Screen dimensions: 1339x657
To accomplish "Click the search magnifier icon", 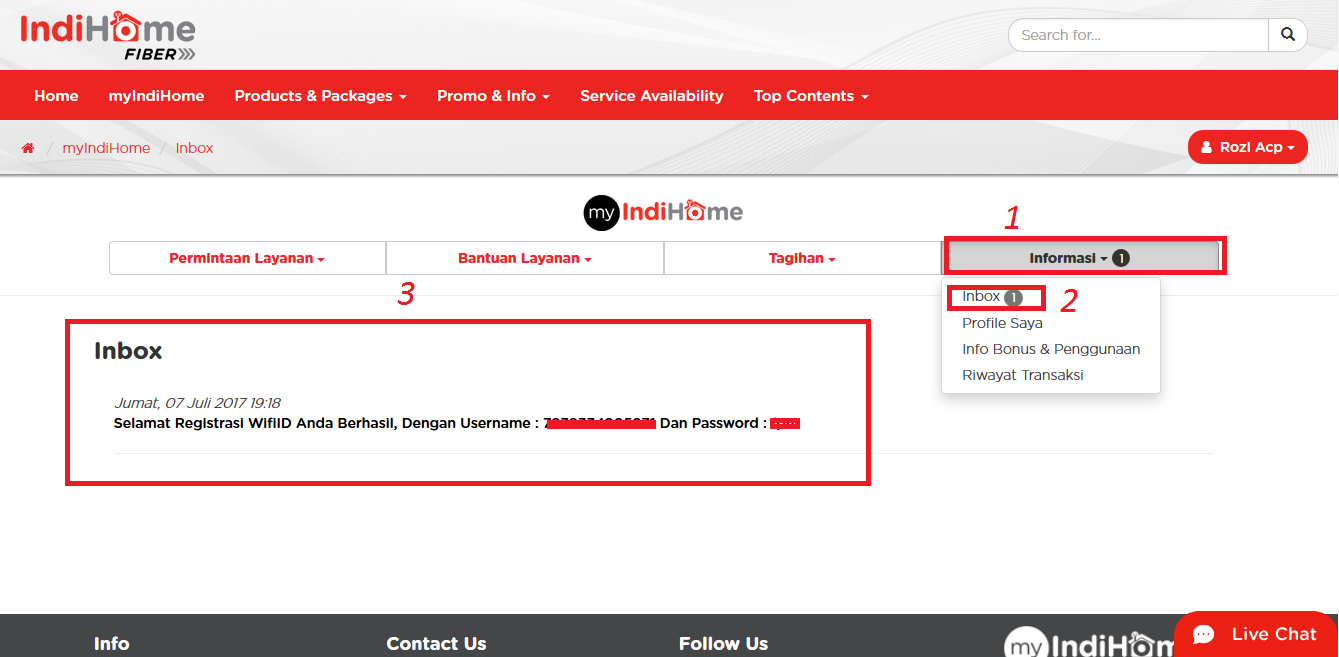I will click(x=1288, y=34).
